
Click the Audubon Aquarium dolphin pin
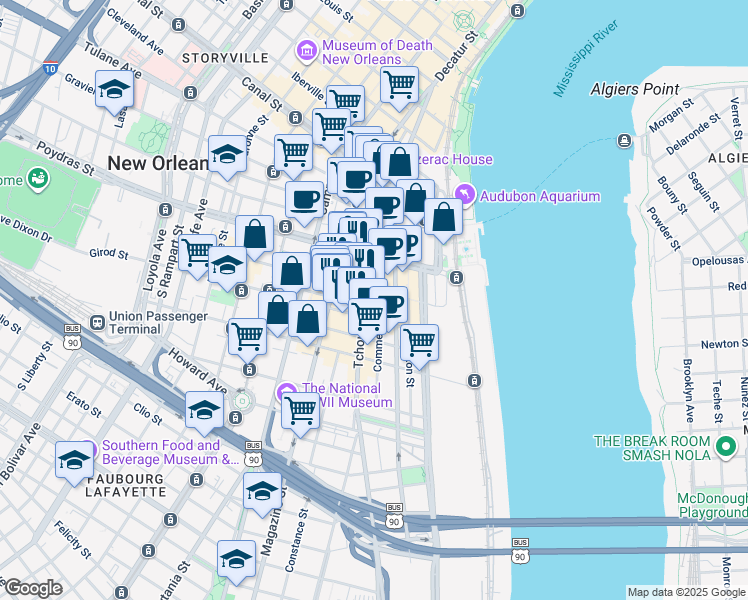point(465,196)
